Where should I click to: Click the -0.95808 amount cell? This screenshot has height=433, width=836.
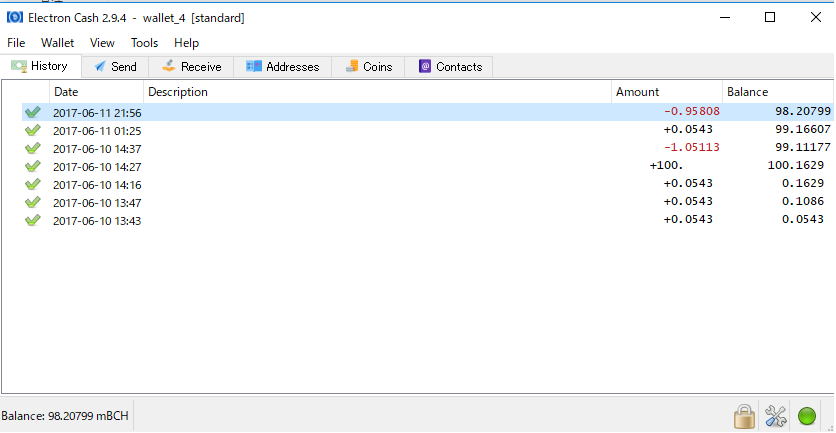tap(692, 111)
